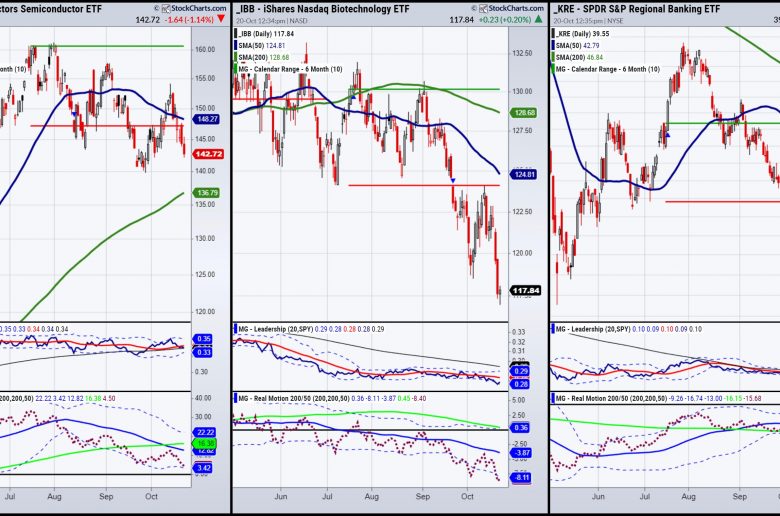The width and height of the screenshot is (780, 516).
Task: Click the blue 0.35 Leadership tag
Action: pos(203,339)
